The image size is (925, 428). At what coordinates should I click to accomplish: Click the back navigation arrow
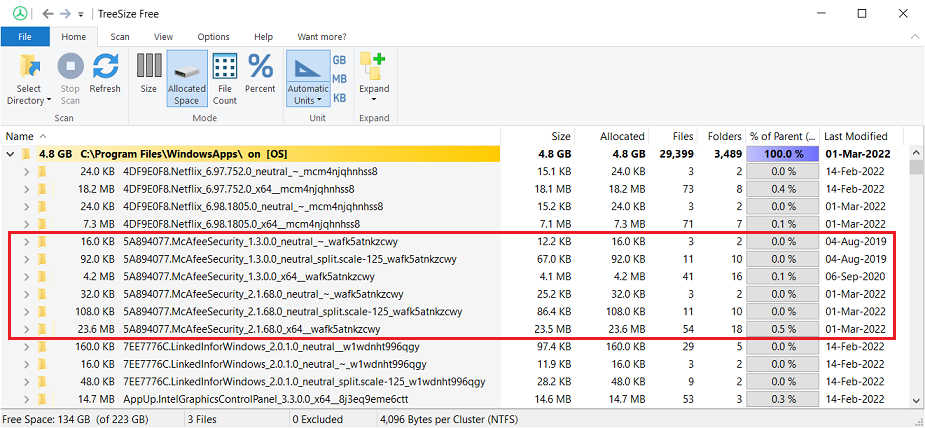tap(48, 14)
